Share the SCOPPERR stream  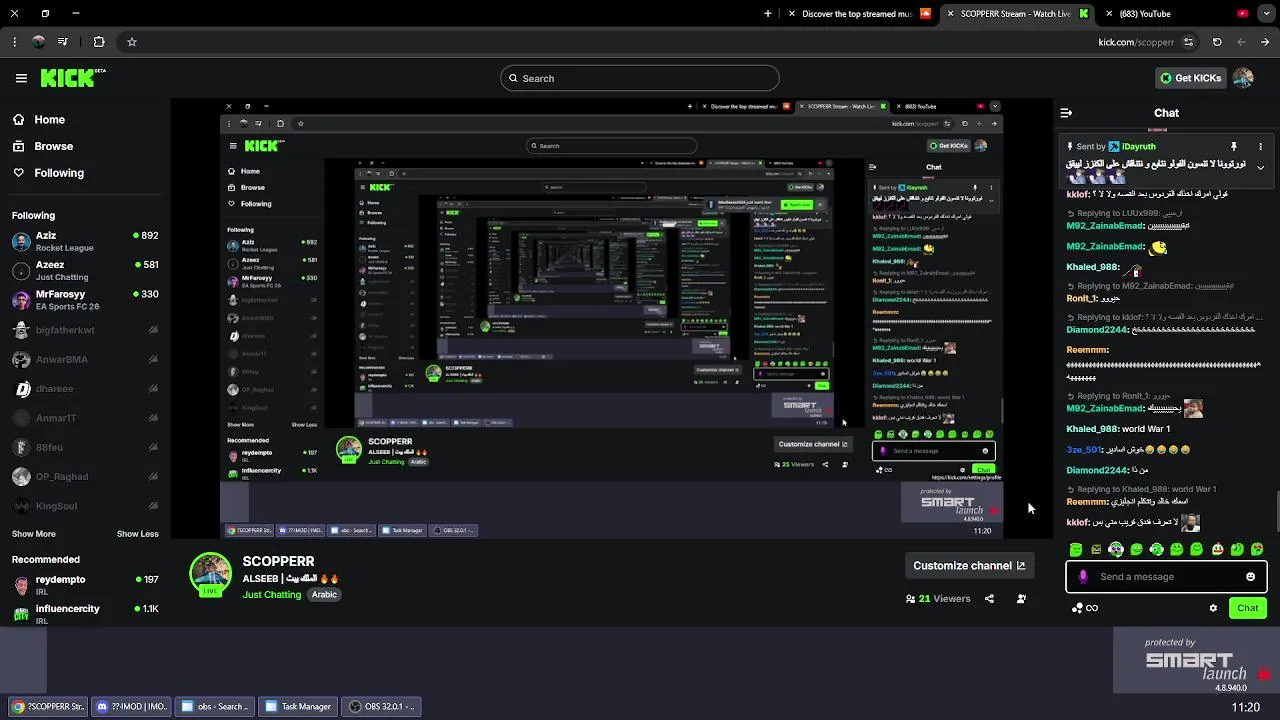tap(989, 599)
